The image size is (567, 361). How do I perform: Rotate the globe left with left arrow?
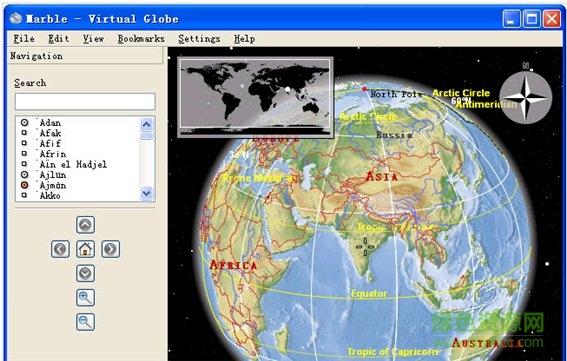coord(60,249)
